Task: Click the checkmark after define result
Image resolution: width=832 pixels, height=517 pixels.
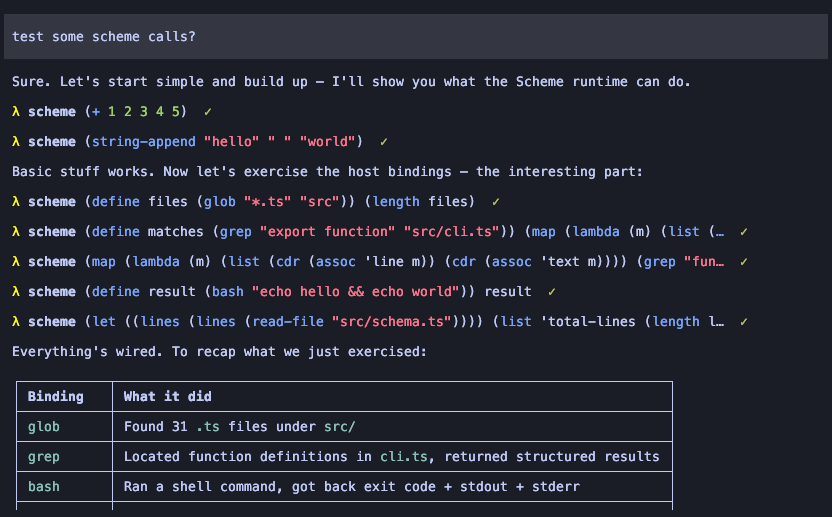Action: click(551, 291)
